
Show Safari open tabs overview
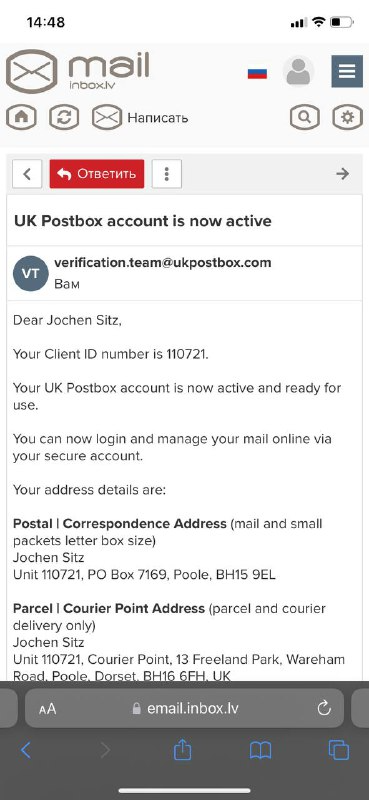[338, 750]
